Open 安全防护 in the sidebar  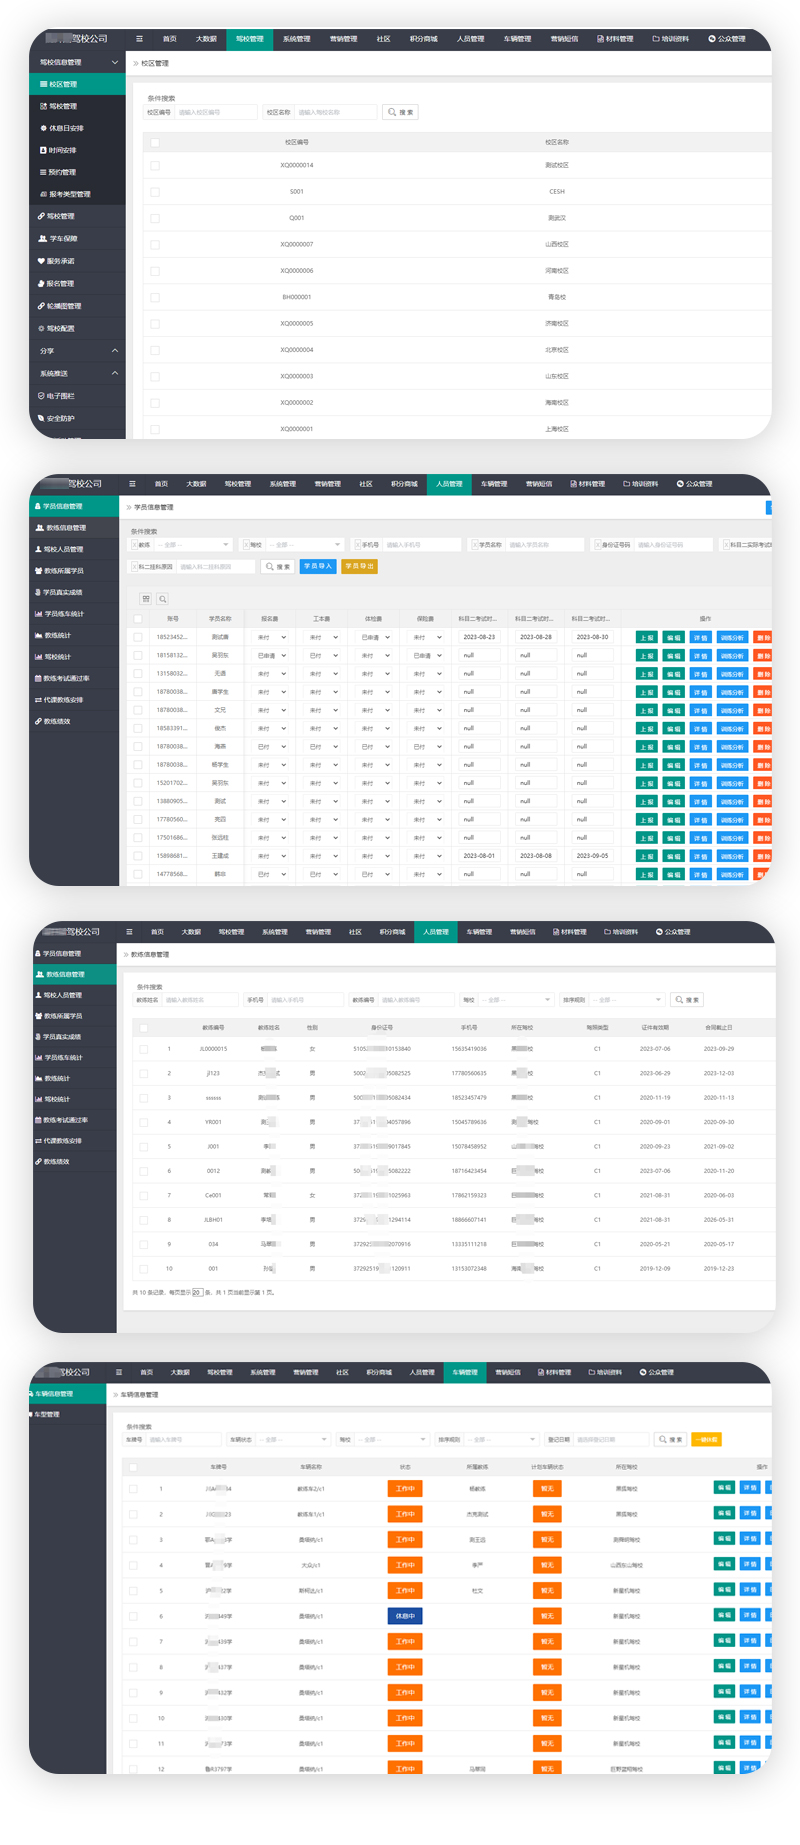tap(60, 418)
